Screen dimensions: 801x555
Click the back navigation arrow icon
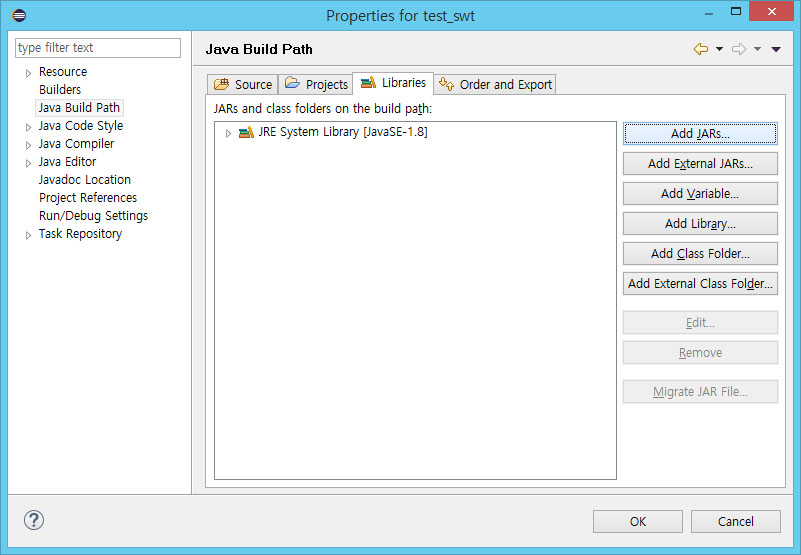pyautogui.click(x=701, y=49)
